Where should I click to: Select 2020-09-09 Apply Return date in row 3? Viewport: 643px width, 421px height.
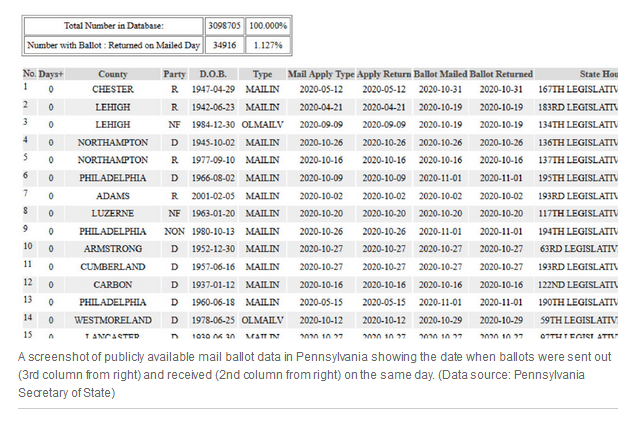(384, 125)
